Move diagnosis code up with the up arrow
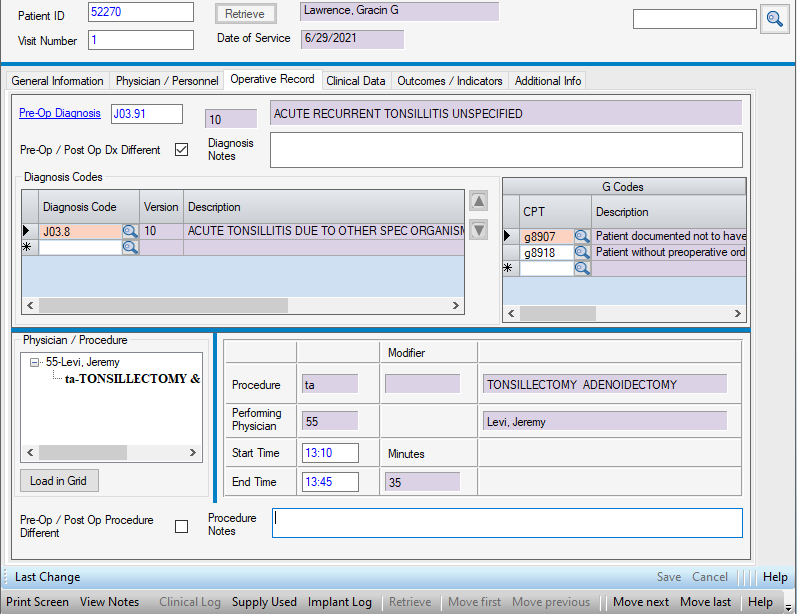 (x=479, y=202)
